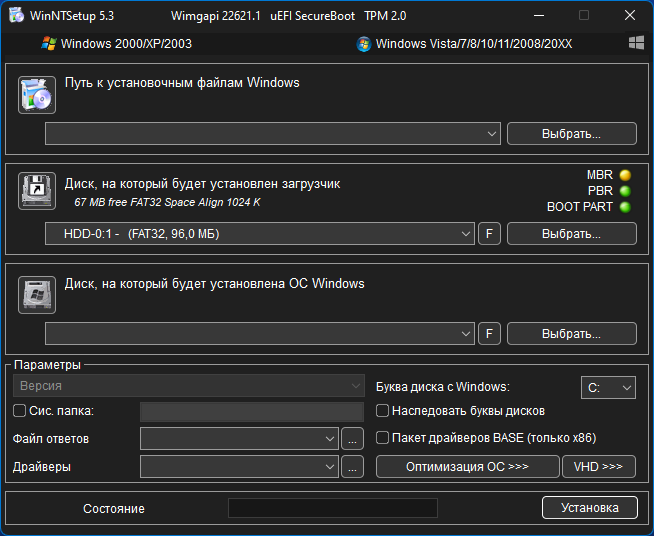Image resolution: width=654 pixels, height=536 pixels.
Task: Click the green PBR status indicator
Action: pyautogui.click(x=625, y=191)
